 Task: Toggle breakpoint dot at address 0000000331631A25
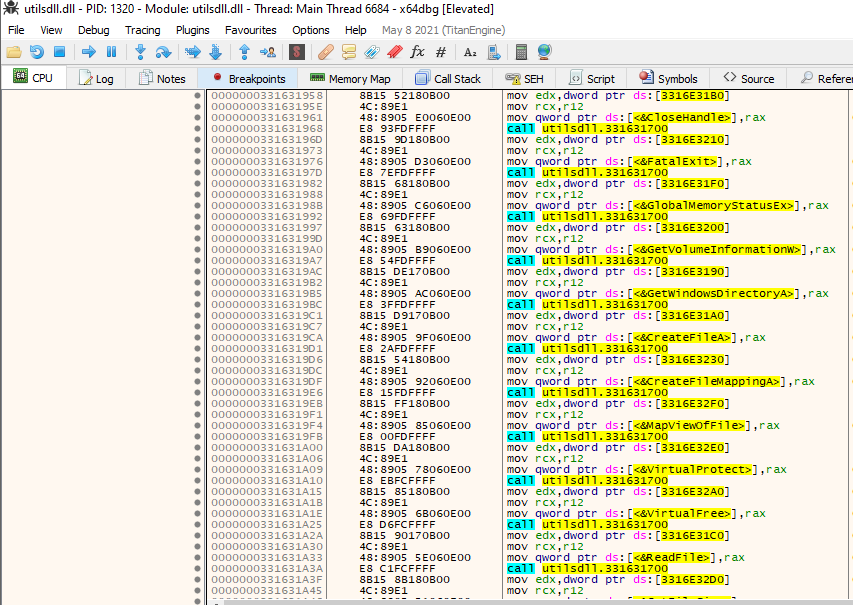pyautogui.click(x=197, y=524)
